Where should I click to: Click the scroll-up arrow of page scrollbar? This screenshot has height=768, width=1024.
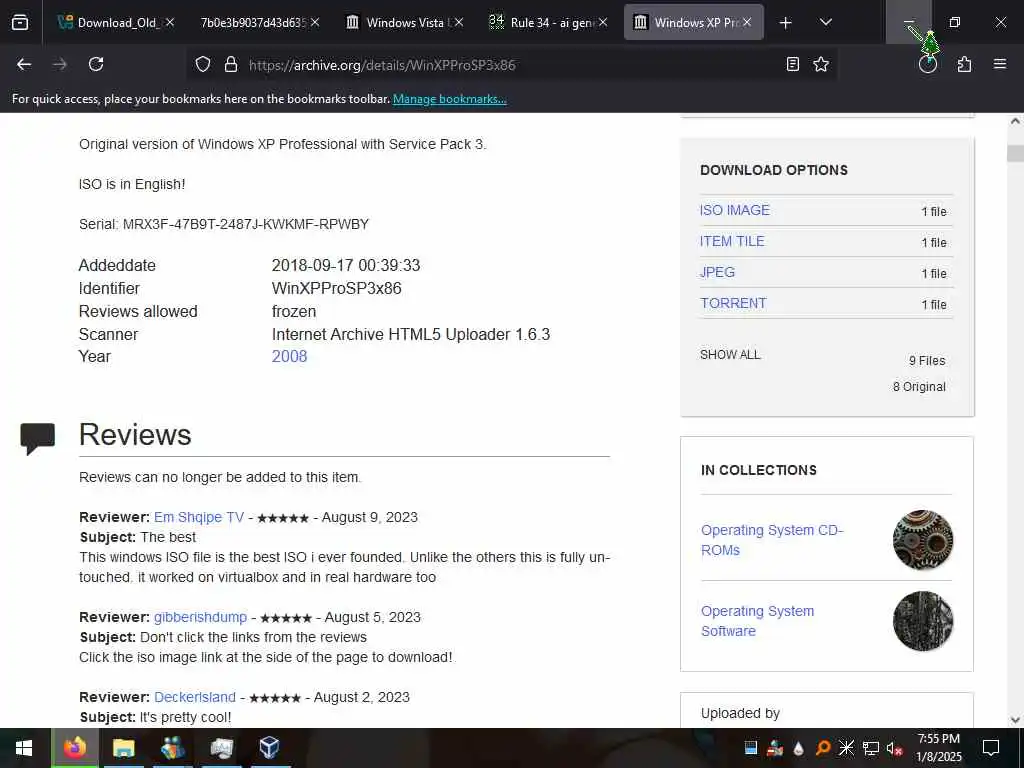(x=1015, y=121)
